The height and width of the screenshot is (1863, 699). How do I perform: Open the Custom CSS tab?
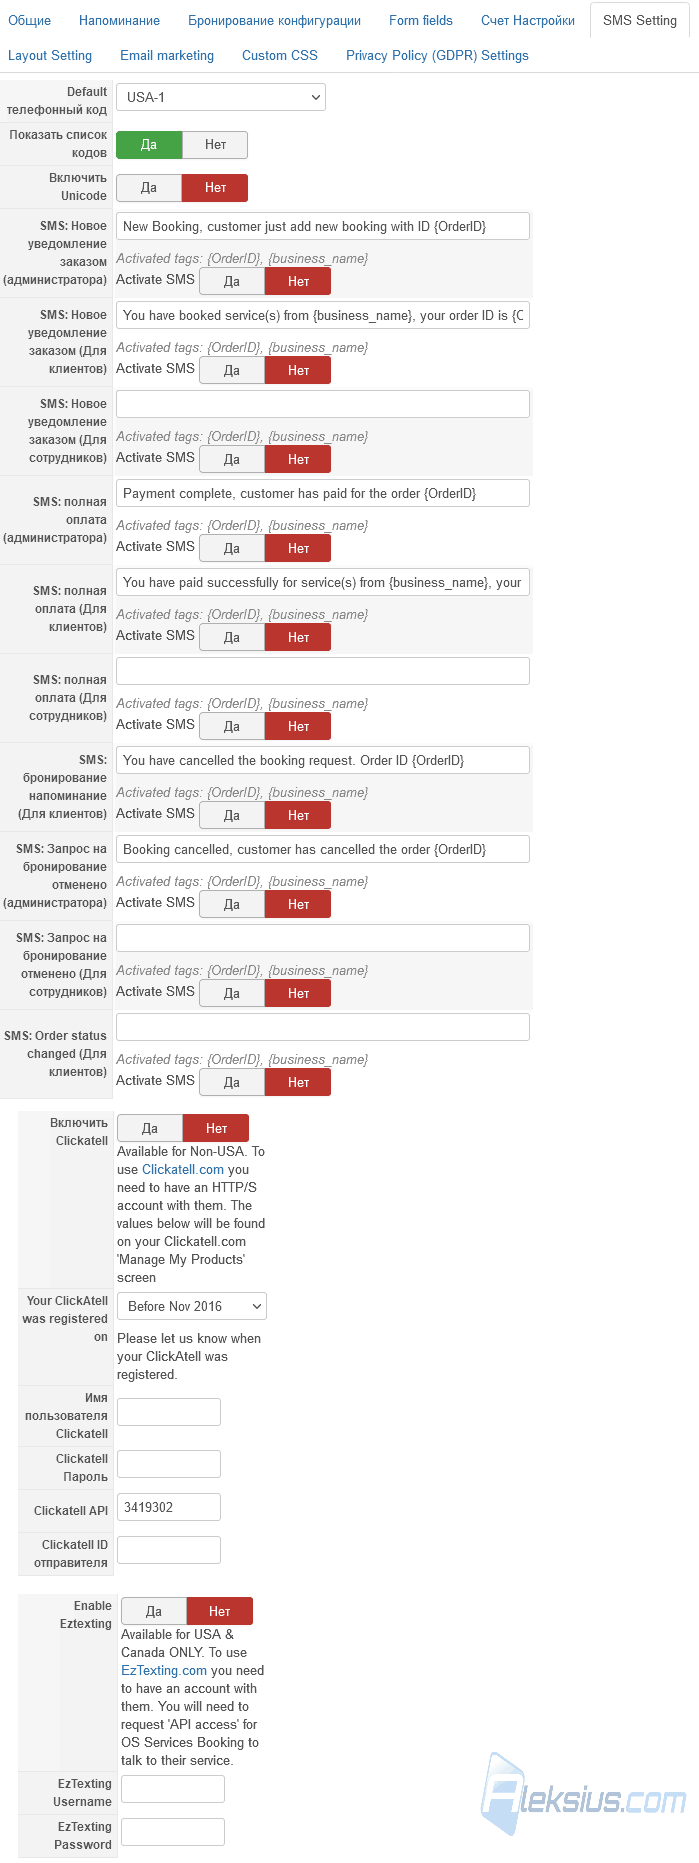tap(280, 55)
